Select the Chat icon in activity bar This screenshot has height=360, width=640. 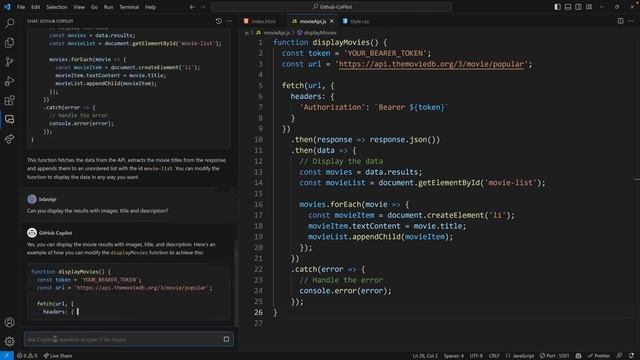point(9,119)
